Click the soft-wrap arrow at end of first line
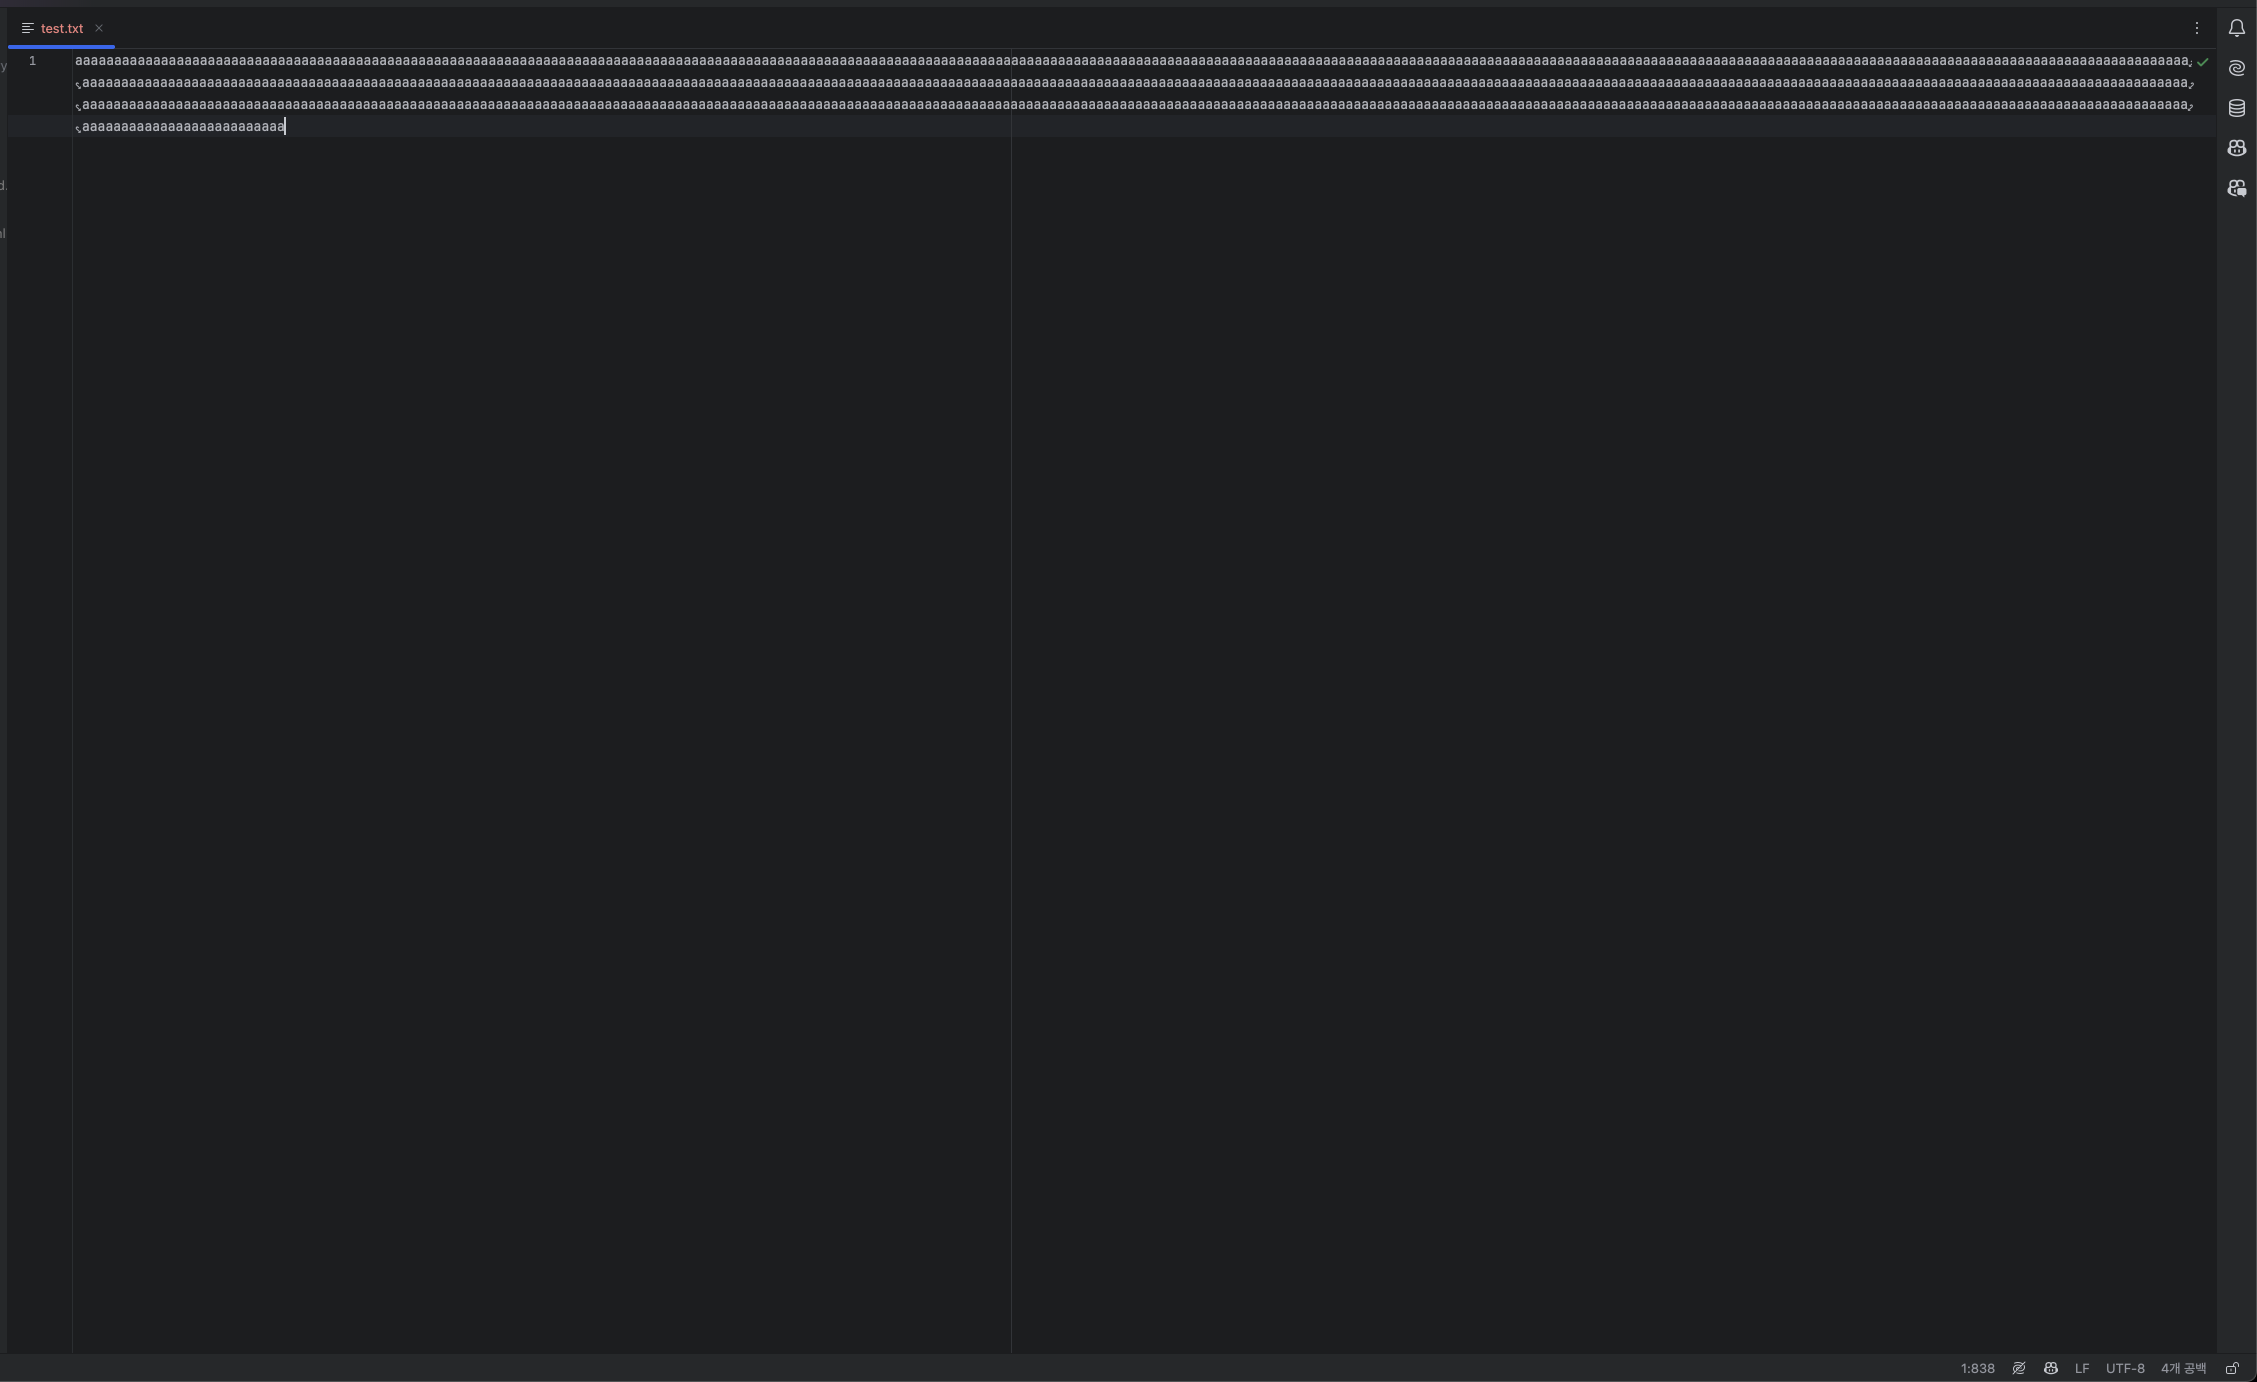This screenshot has height=1382, width=2257. click(x=2191, y=62)
